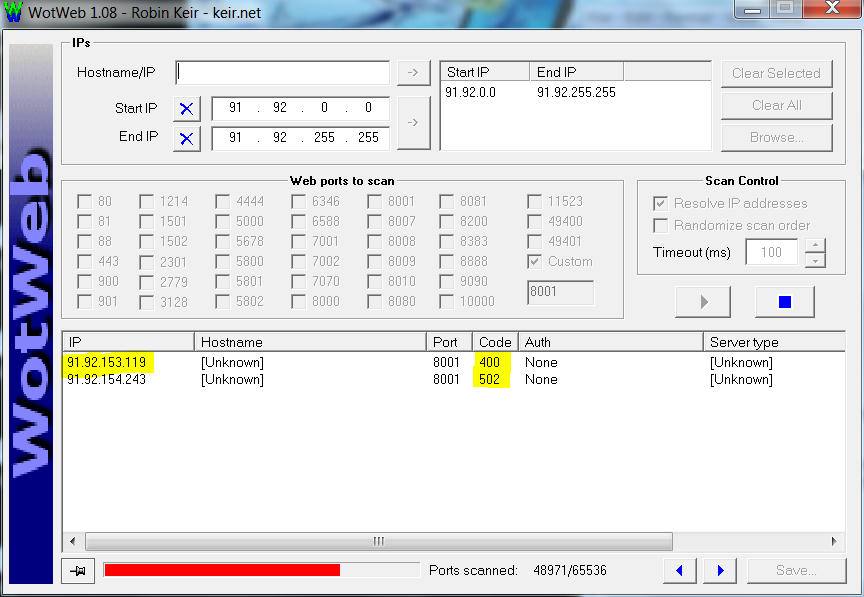Tick the port 8888 checkbox
The height and width of the screenshot is (597, 864).
click(x=446, y=261)
